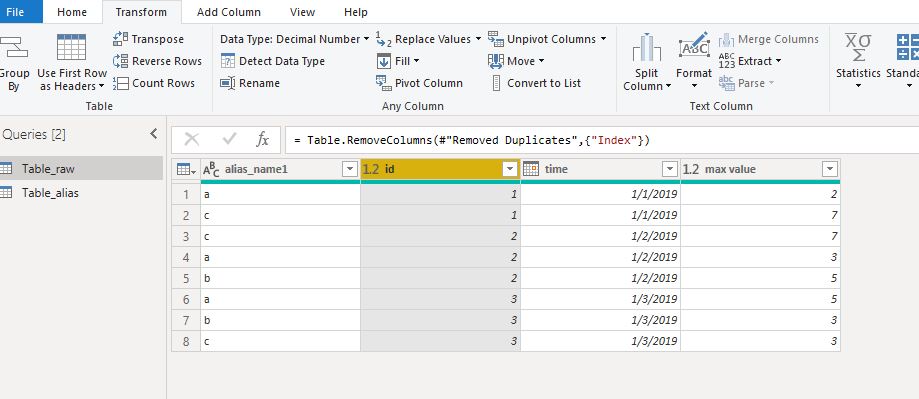Viewport: 919px width, 399px height.
Task: Click the Parse icon
Action: coord(726,83)
